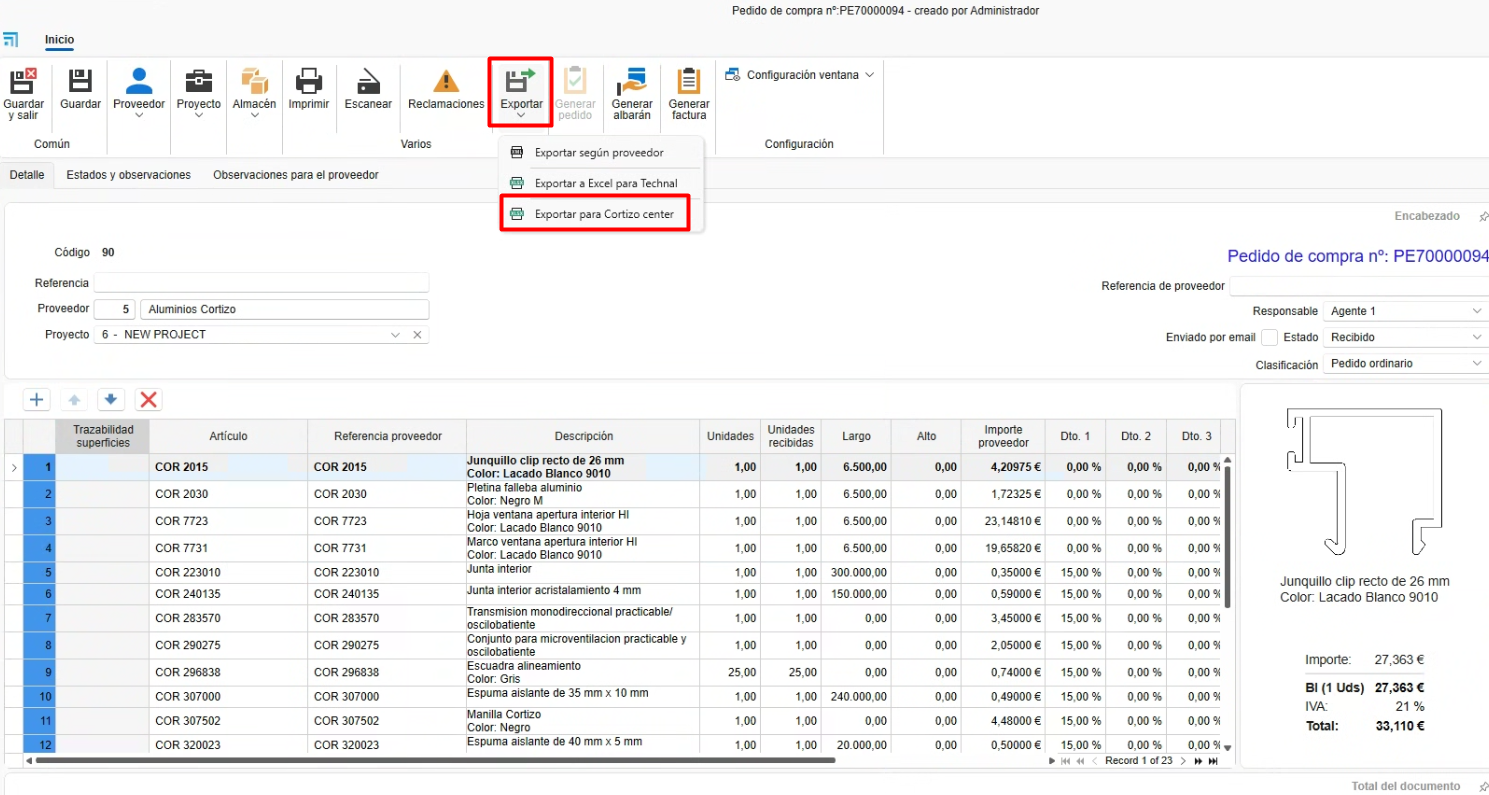Switch to the Detalle tab
1489x795 pixels.
[x=27, y=175]
